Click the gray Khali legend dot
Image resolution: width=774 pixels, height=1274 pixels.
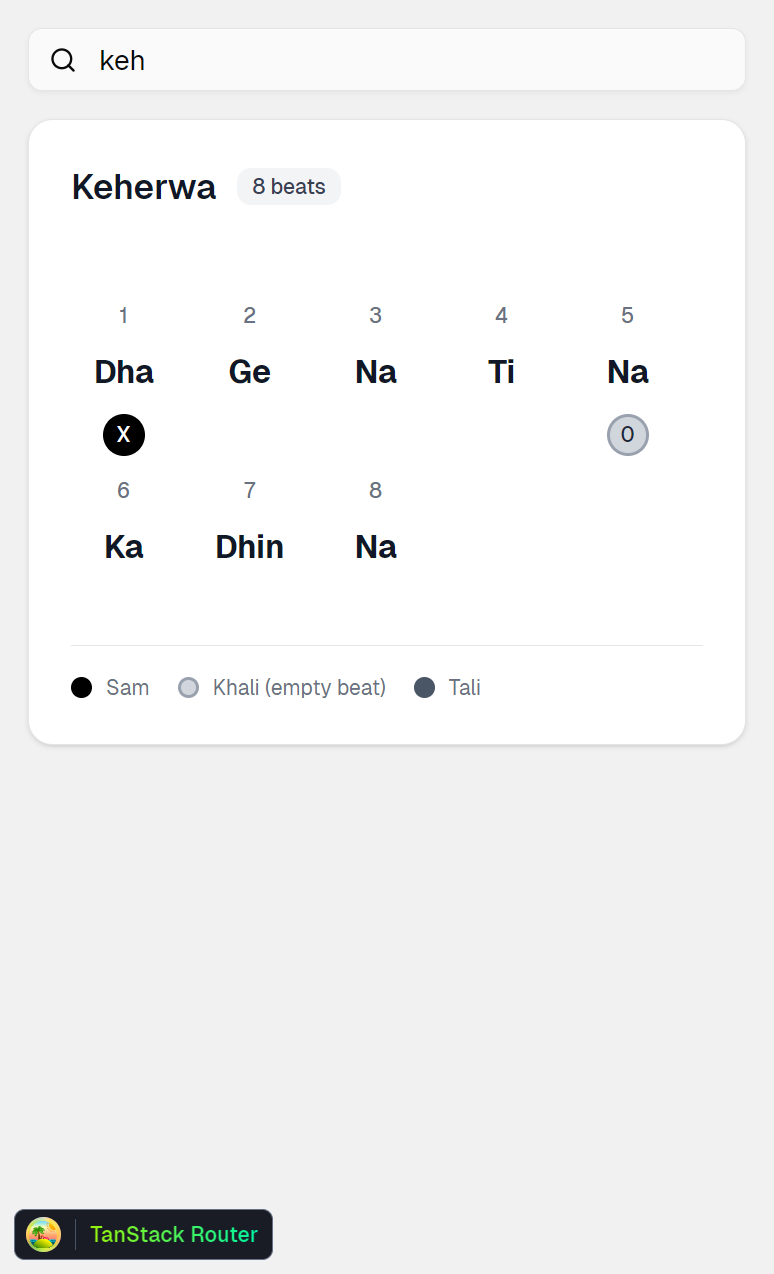(x=188, y=688)
